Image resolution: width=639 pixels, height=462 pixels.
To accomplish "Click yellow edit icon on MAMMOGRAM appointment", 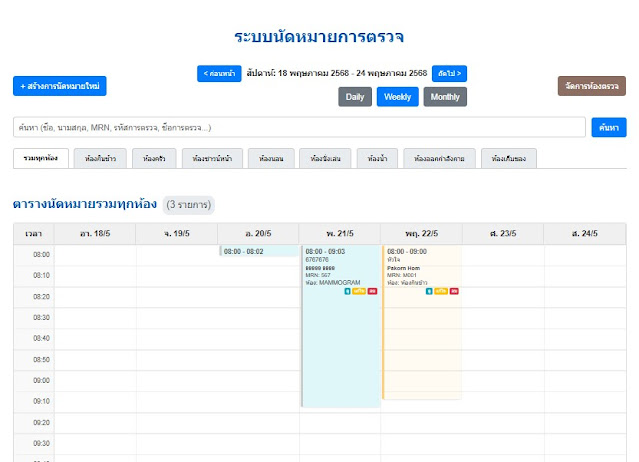I will click(x=358, y=291).
